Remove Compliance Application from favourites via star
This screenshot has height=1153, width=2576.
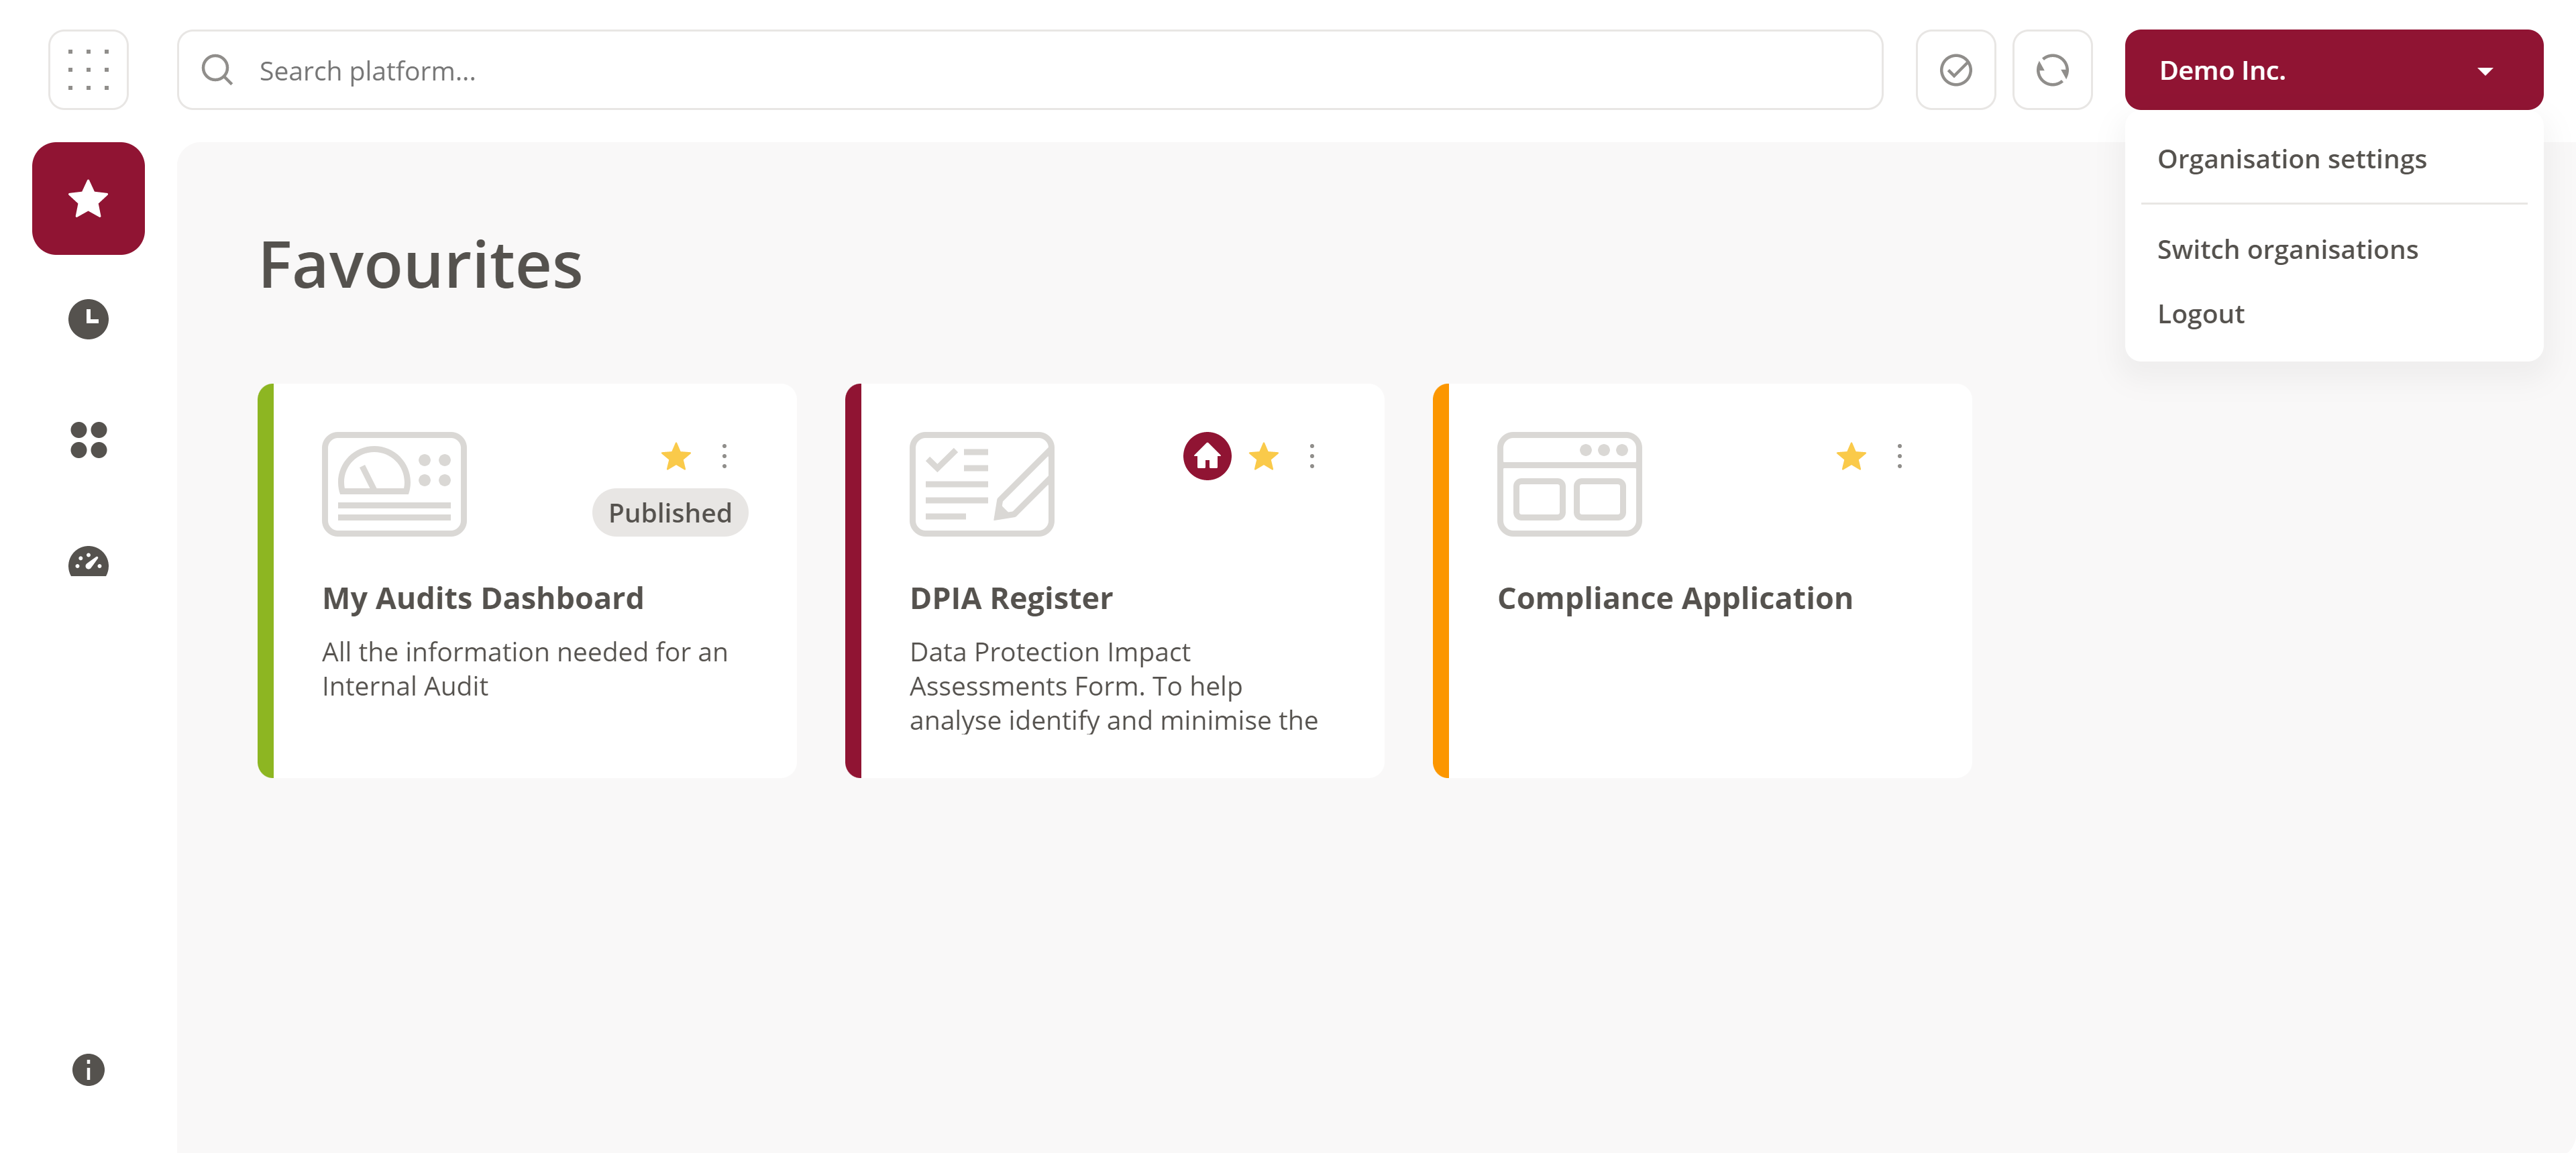[1850, 456]
